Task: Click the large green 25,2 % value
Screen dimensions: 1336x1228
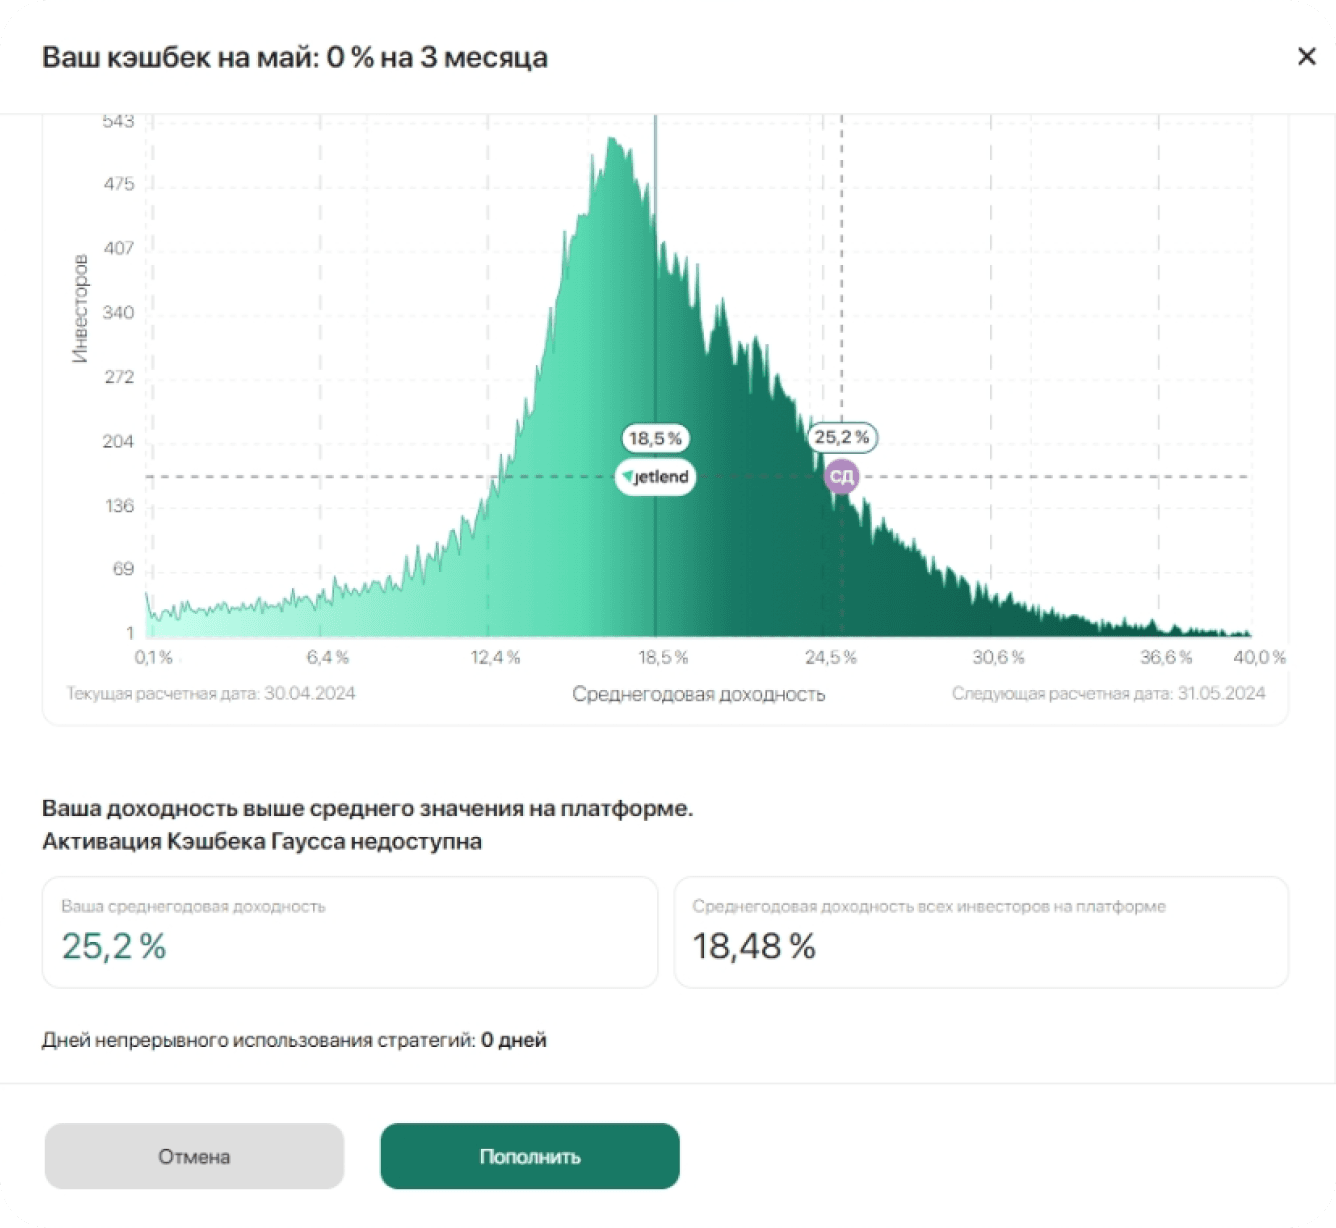Action: (x=114, y=946)
